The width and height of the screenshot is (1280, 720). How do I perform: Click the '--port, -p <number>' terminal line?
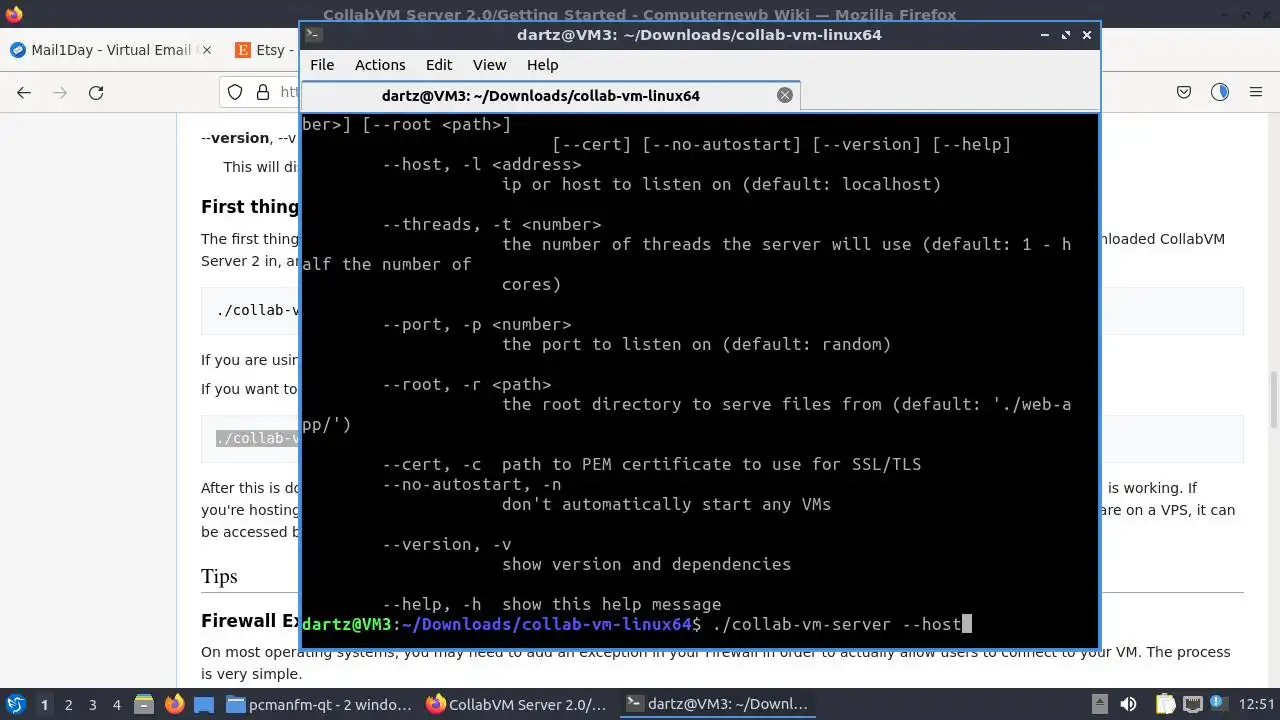(x=477, y=324)
